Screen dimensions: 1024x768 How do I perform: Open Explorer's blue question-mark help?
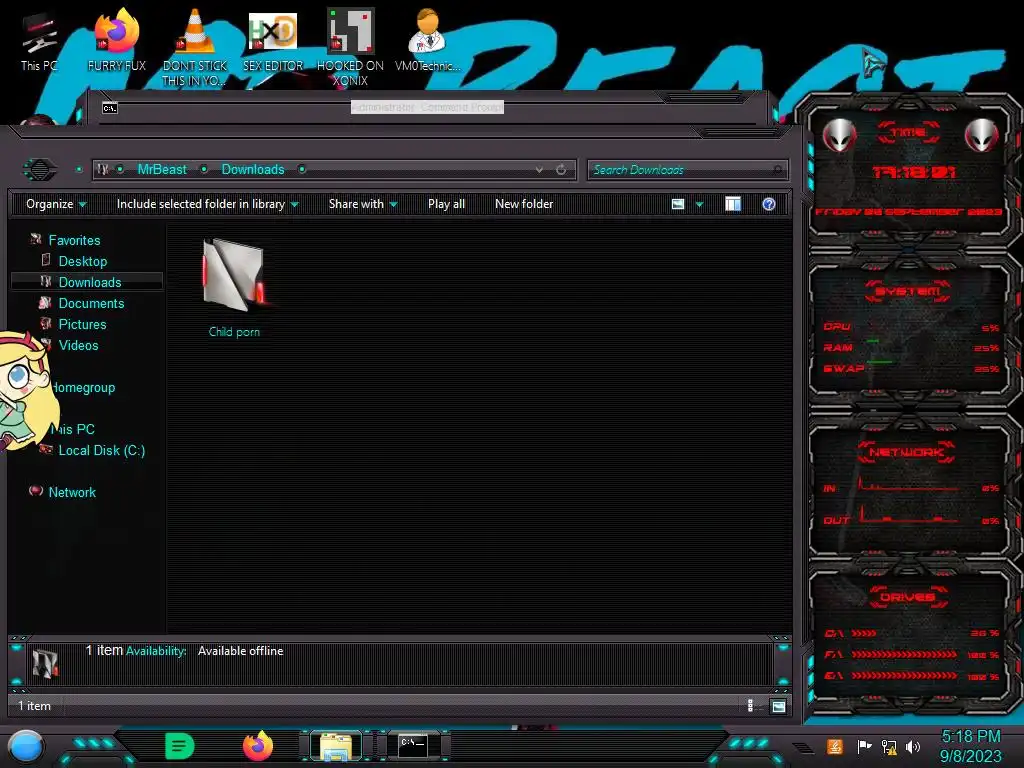(x=769, y=204)
